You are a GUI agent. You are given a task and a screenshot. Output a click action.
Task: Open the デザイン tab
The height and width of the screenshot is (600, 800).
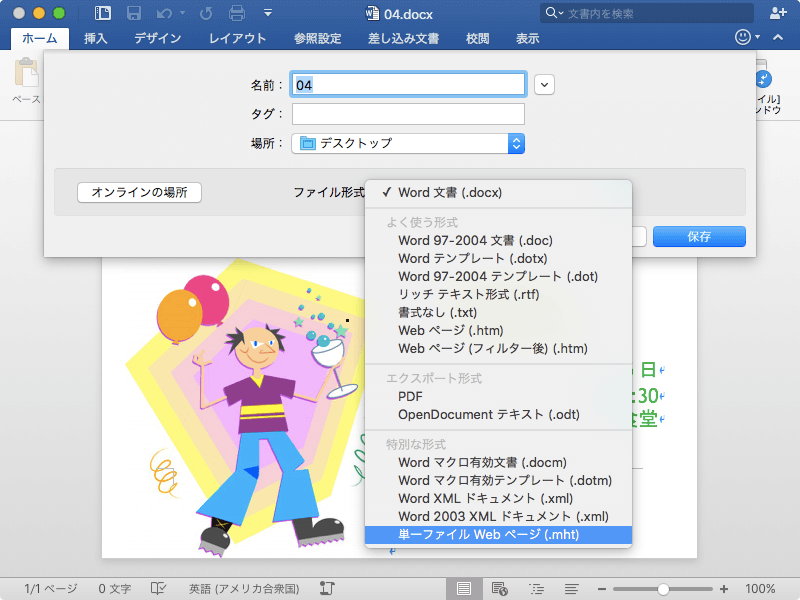point(158,38)
